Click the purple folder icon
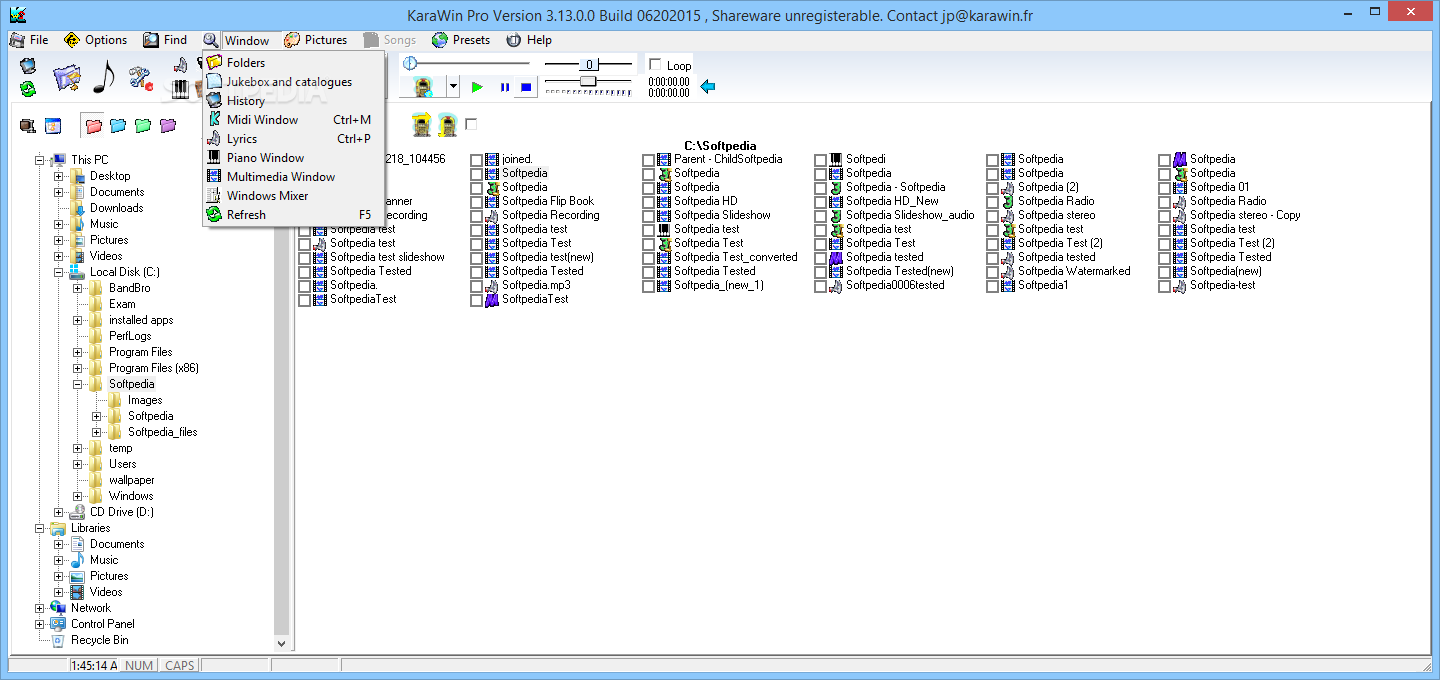Viewport: 1440px width, 680px height. click(x=168, y=126)
